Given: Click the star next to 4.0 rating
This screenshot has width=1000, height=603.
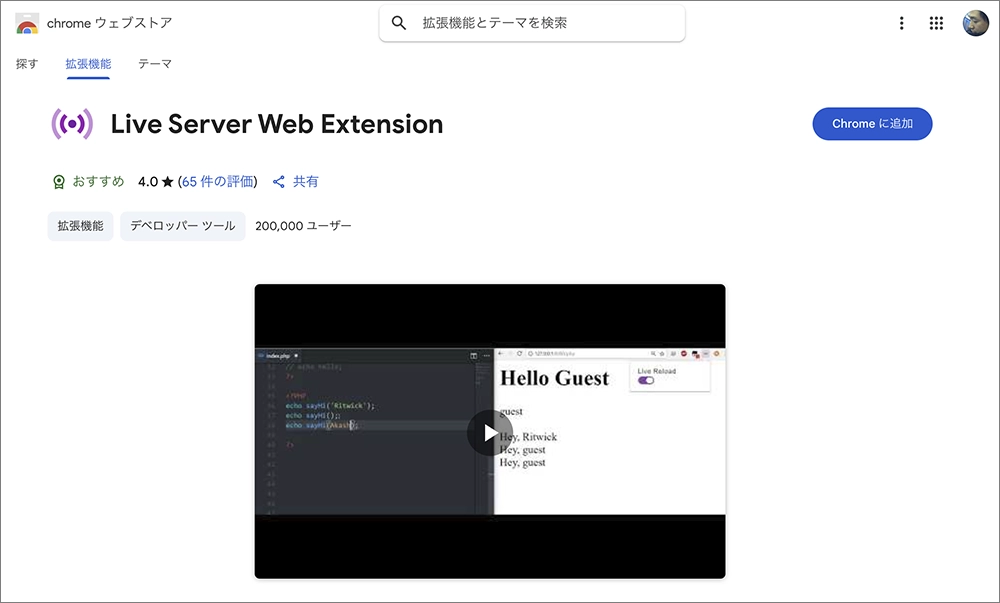Looking at the screenshot, I should [x=168, y=182].
